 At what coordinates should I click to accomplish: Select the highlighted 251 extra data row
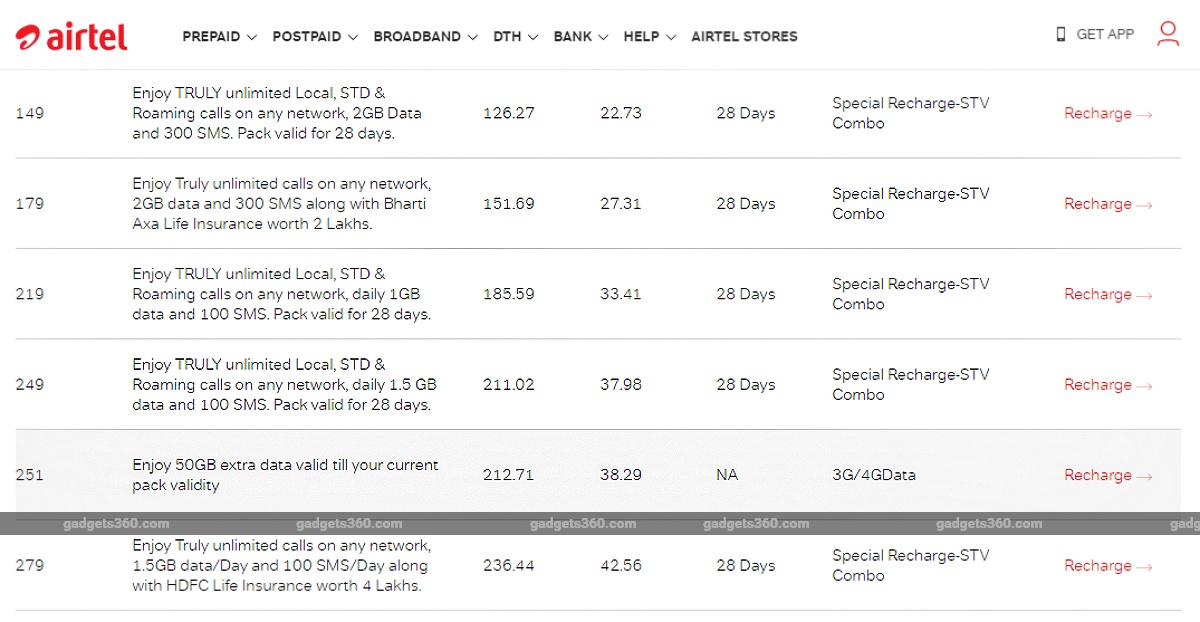pyautogui.click(x=600, y=475)
